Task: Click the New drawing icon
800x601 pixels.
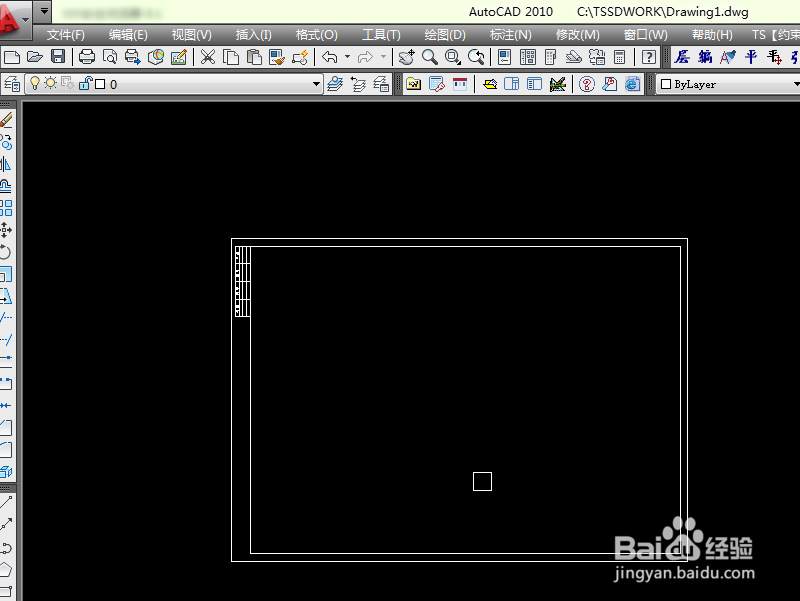Action: (x=11, y=57)
